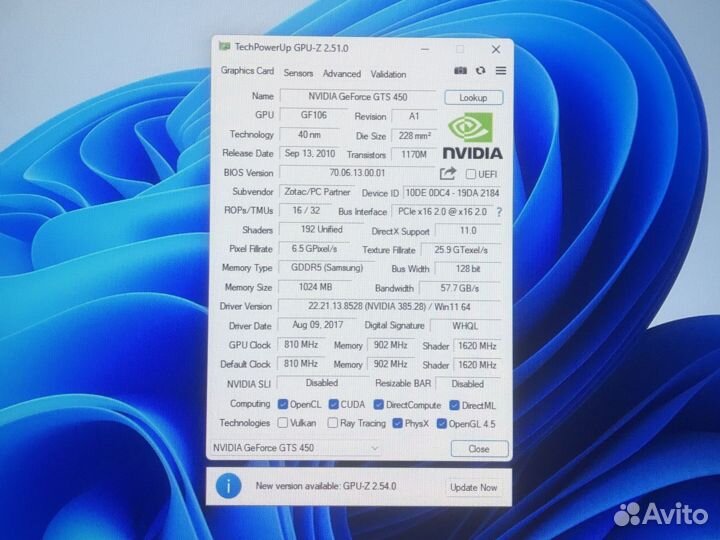Click the Pixel Fillrate value 6.5 GPixel/s
Viewport: 720px width, 540px height.
(315, 248)
